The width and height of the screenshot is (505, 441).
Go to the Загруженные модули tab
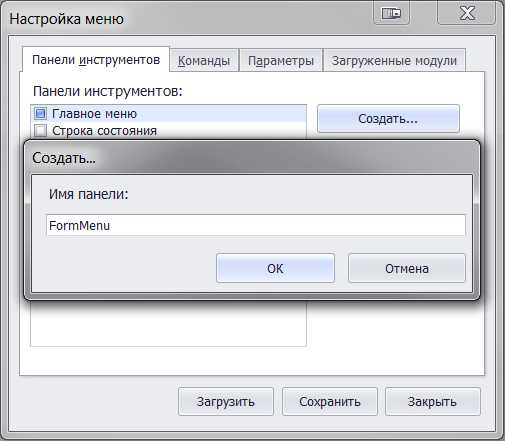(394, 61)
